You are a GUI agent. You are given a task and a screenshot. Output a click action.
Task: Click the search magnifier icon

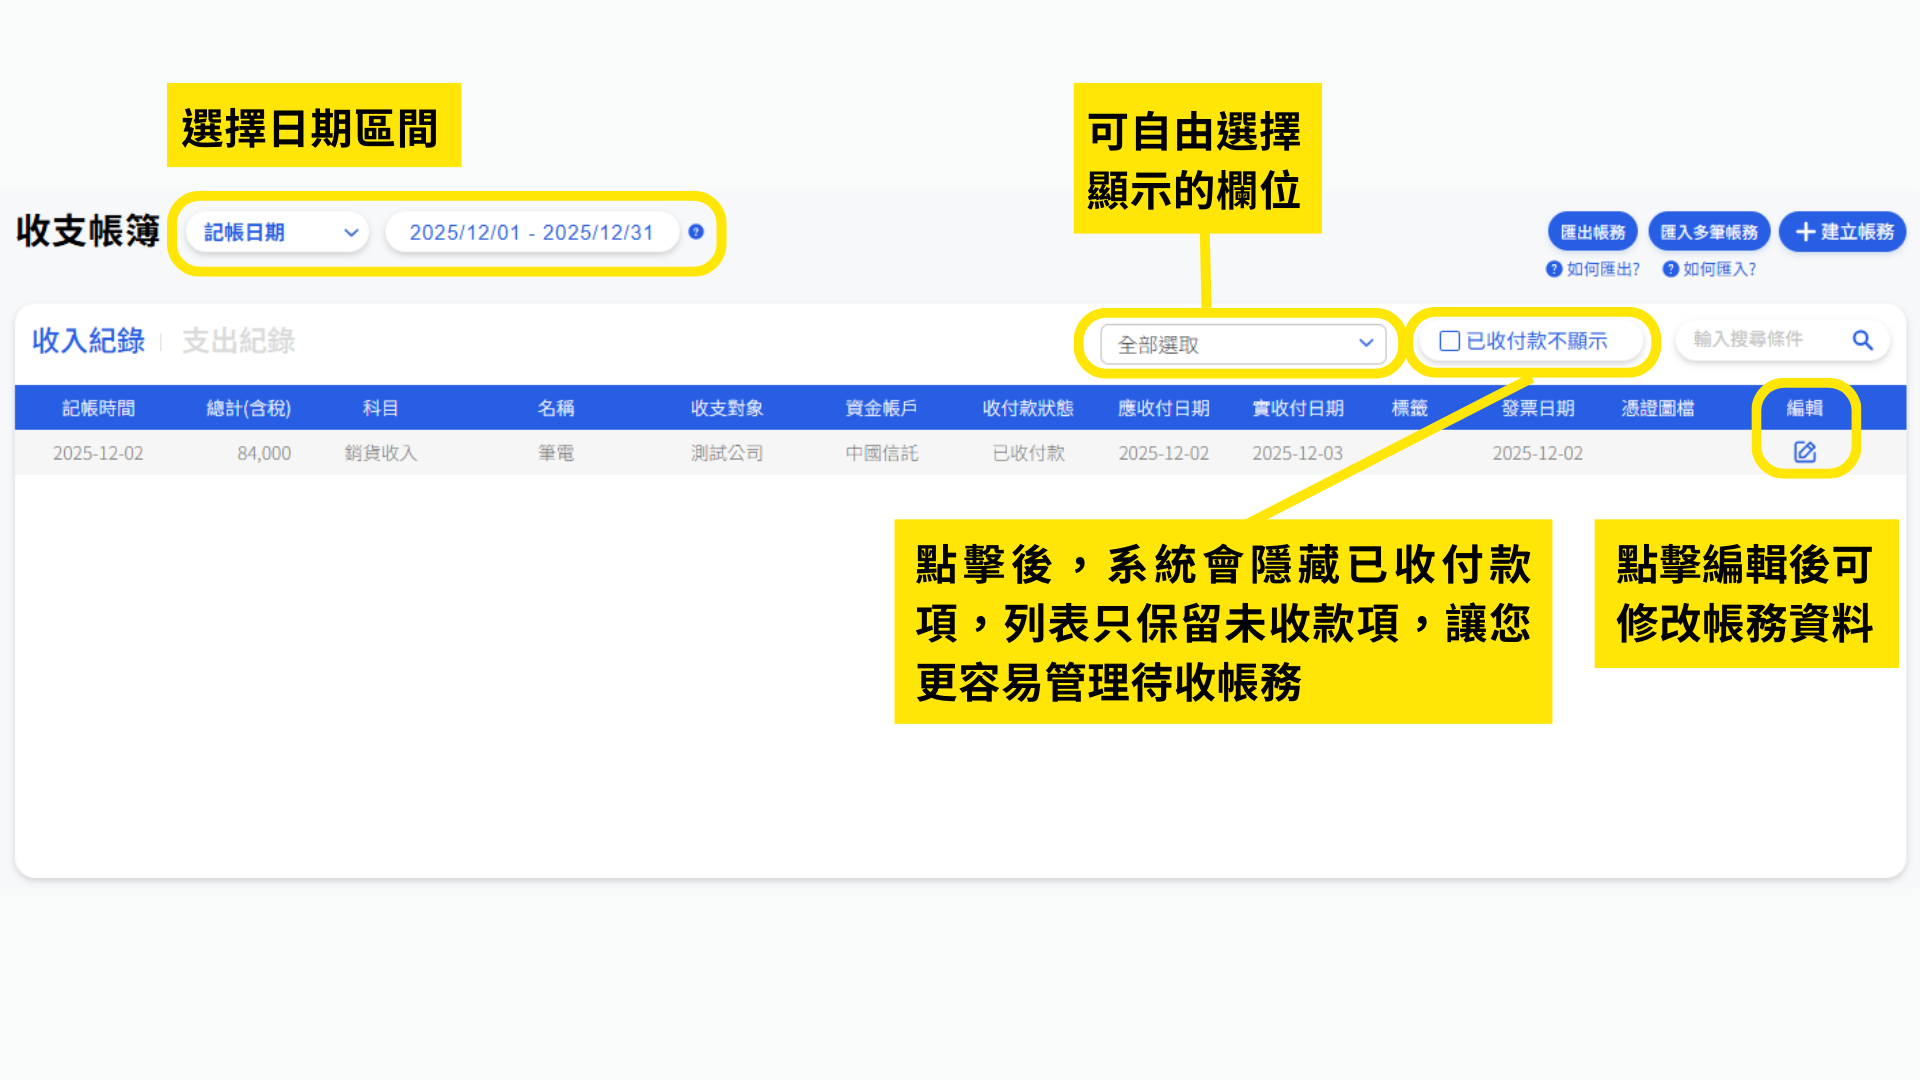[1862, 340]
